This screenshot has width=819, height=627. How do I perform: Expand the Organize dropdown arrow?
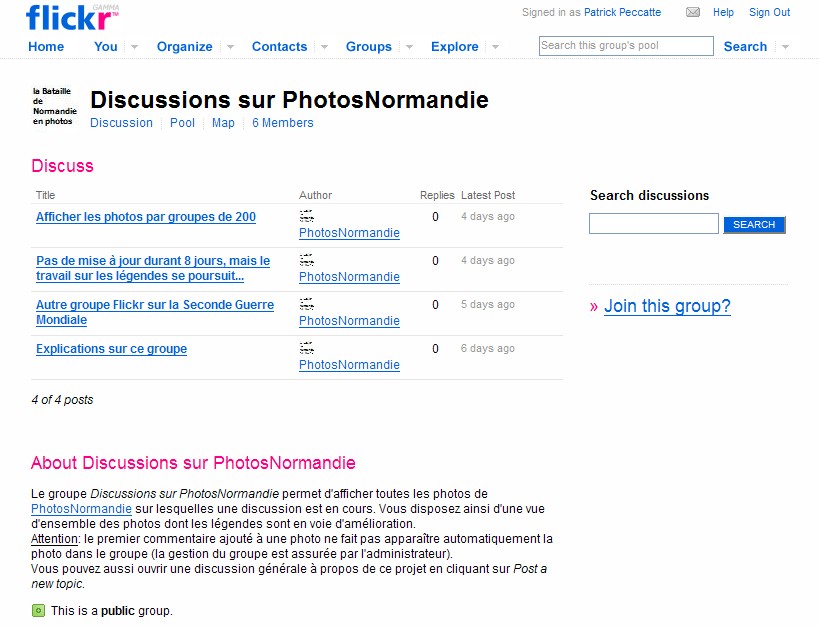[x=230, y=47]
